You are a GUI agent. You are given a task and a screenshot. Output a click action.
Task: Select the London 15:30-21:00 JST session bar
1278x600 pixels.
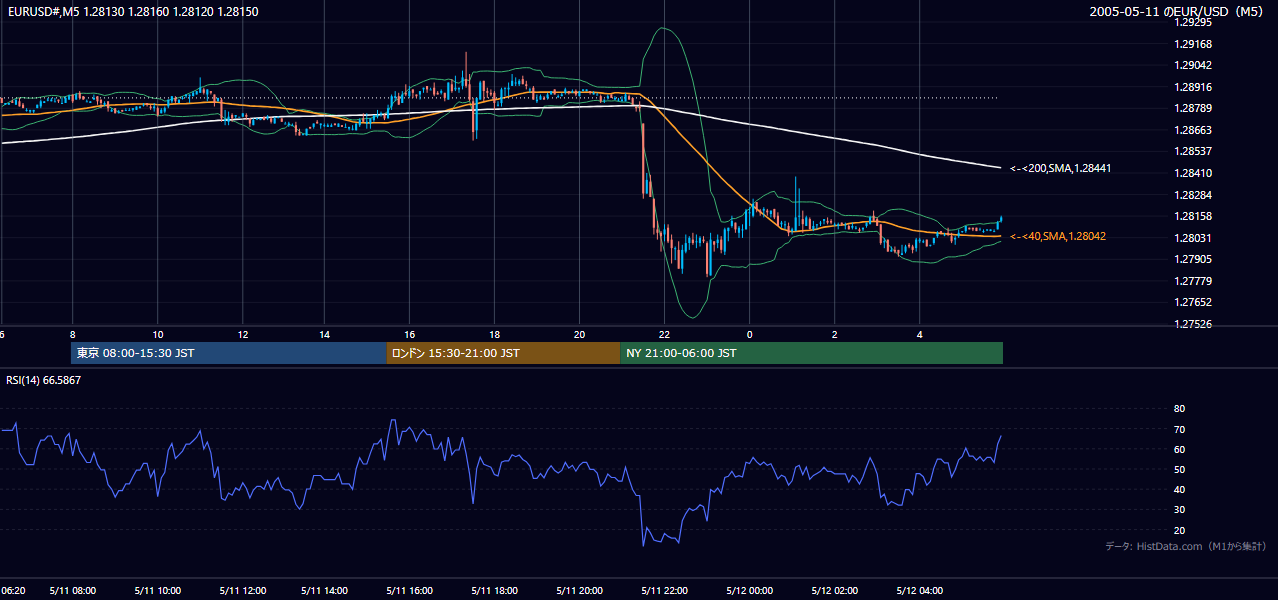point(503,353)
